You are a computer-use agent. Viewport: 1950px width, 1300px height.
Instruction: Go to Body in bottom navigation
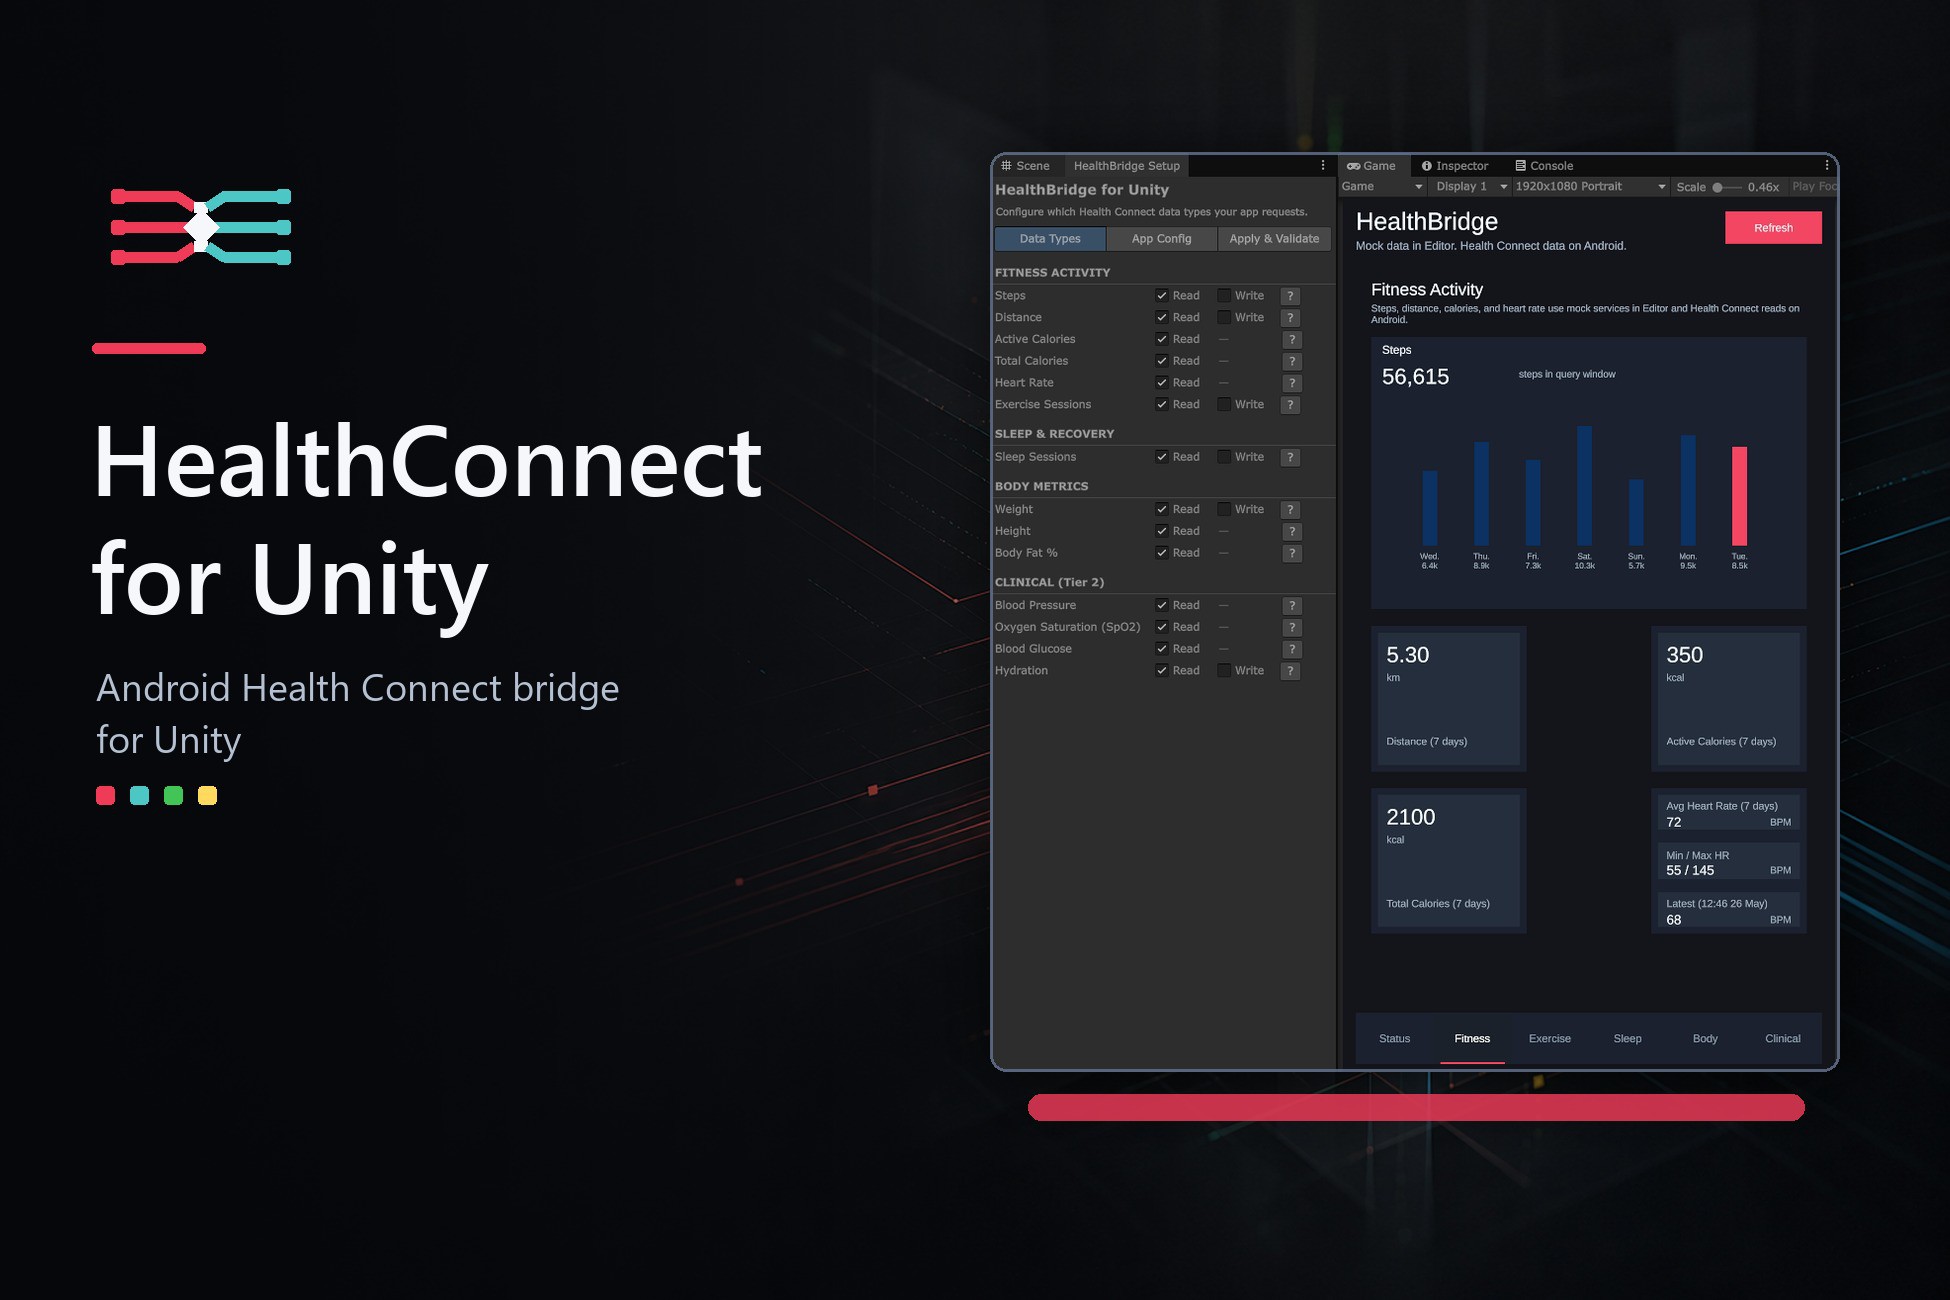click(1705, 1039)
